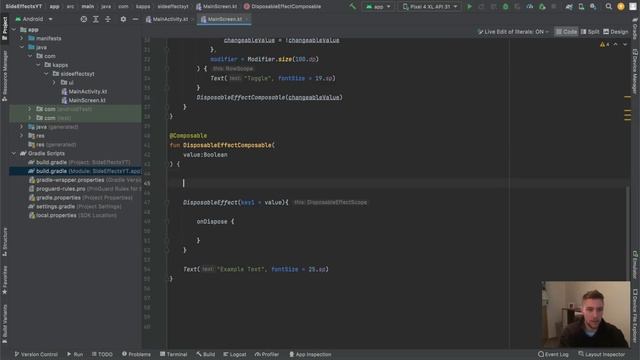Open the Version Control tool tab

[x=36, y=354]
